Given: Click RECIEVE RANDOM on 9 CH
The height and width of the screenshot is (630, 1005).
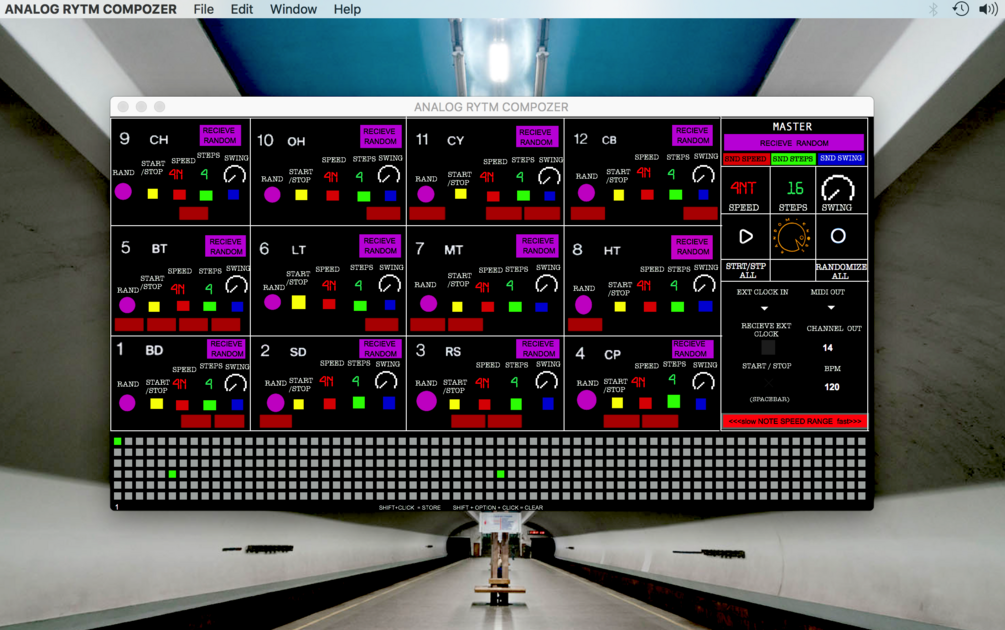Looking at the screenshot, I should [220, 135].
